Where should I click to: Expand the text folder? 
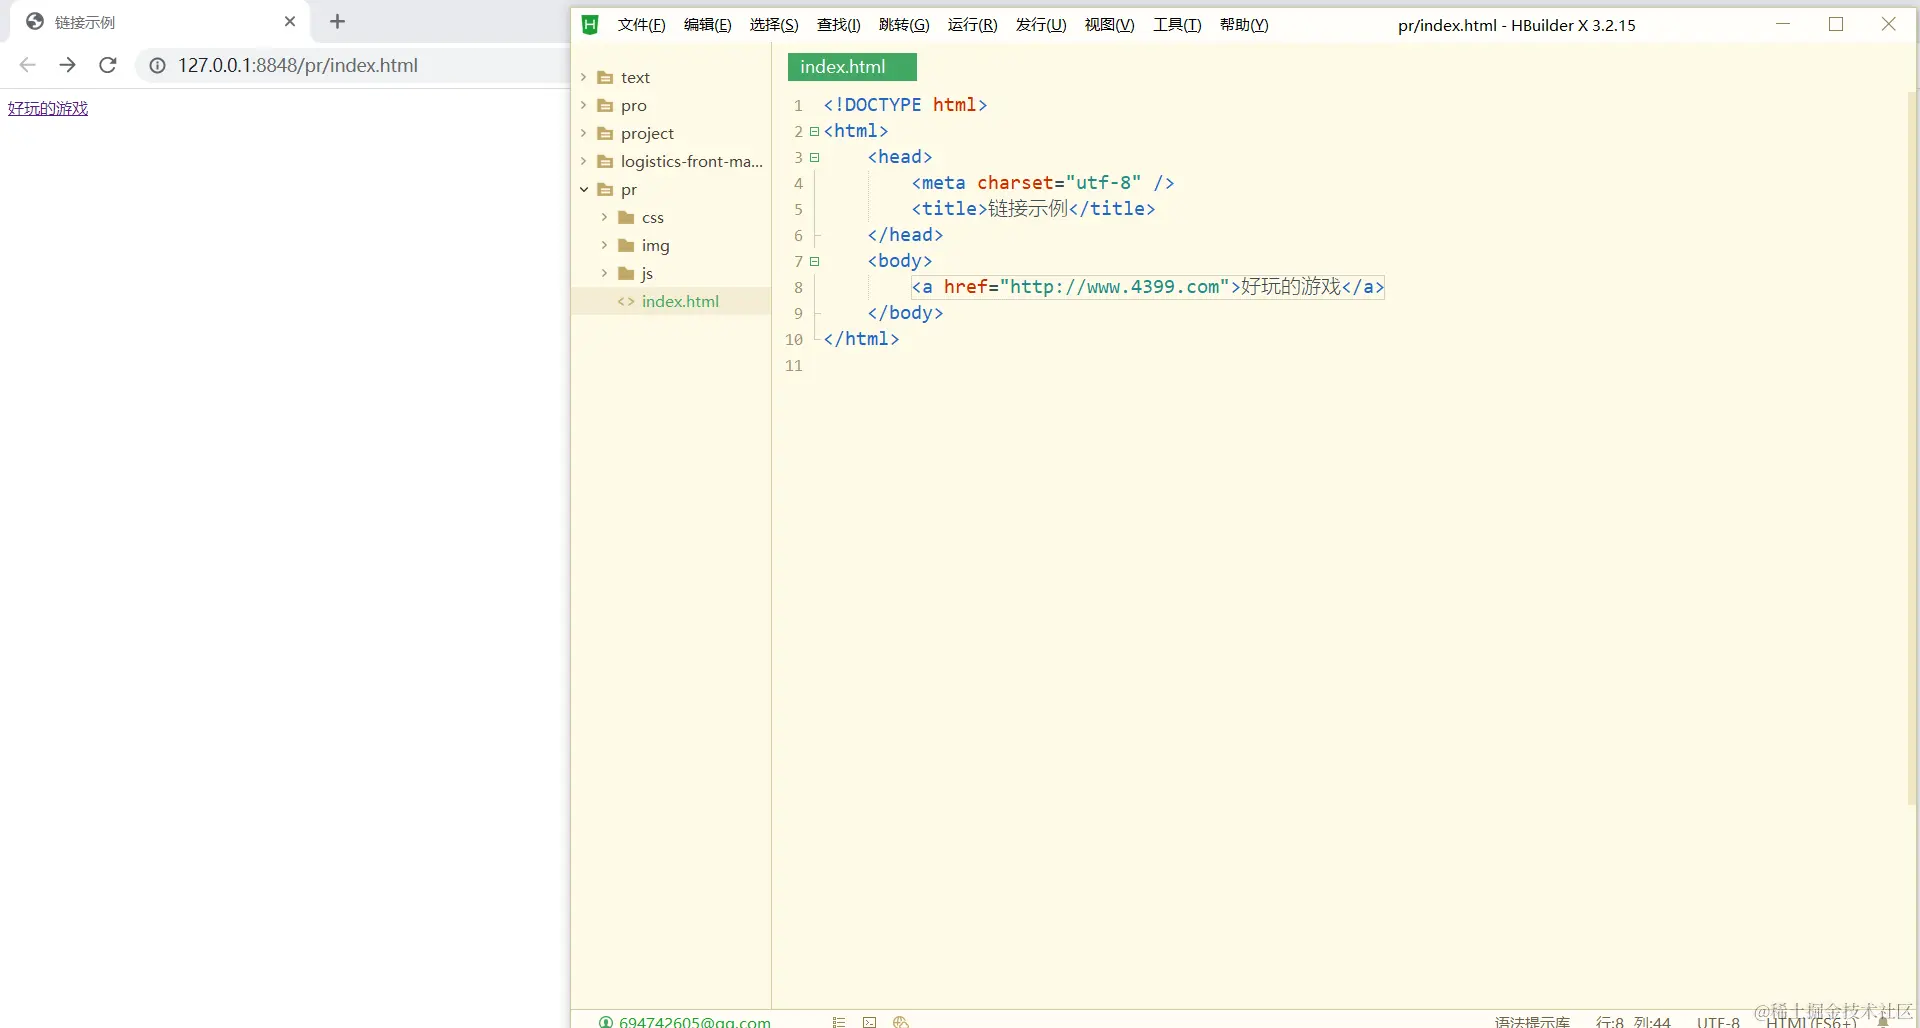tap(583, 77)
